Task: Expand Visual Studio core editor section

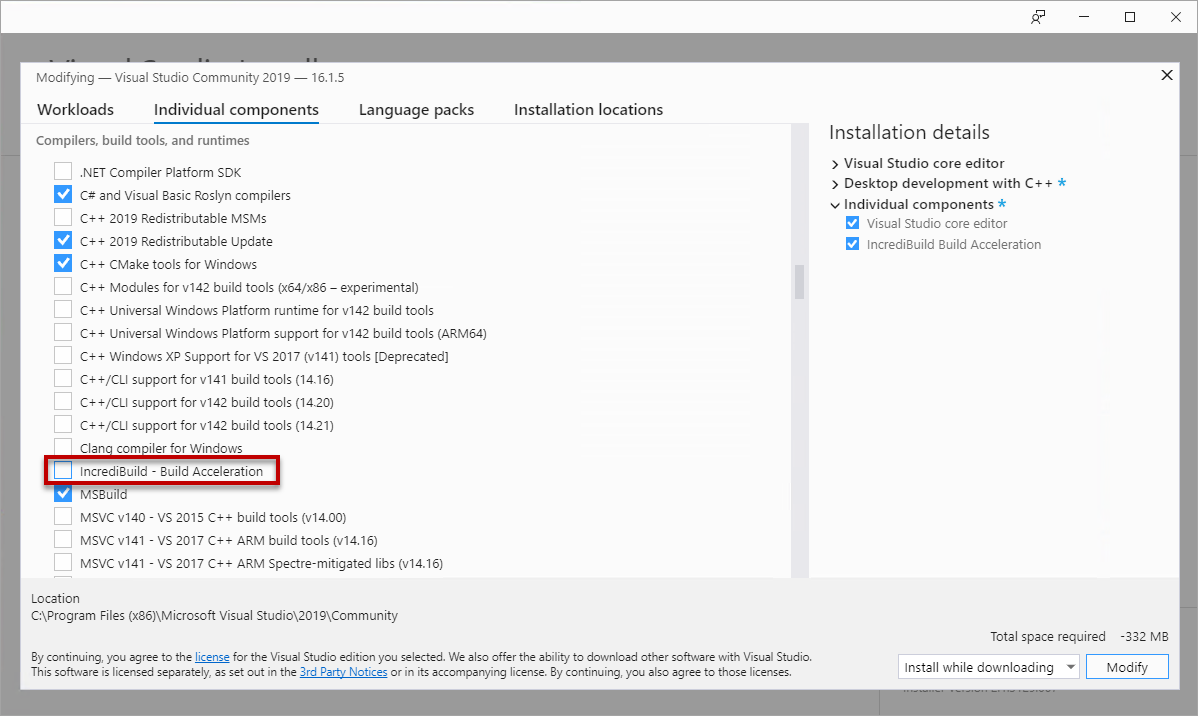Action: (x=835, y=163)
